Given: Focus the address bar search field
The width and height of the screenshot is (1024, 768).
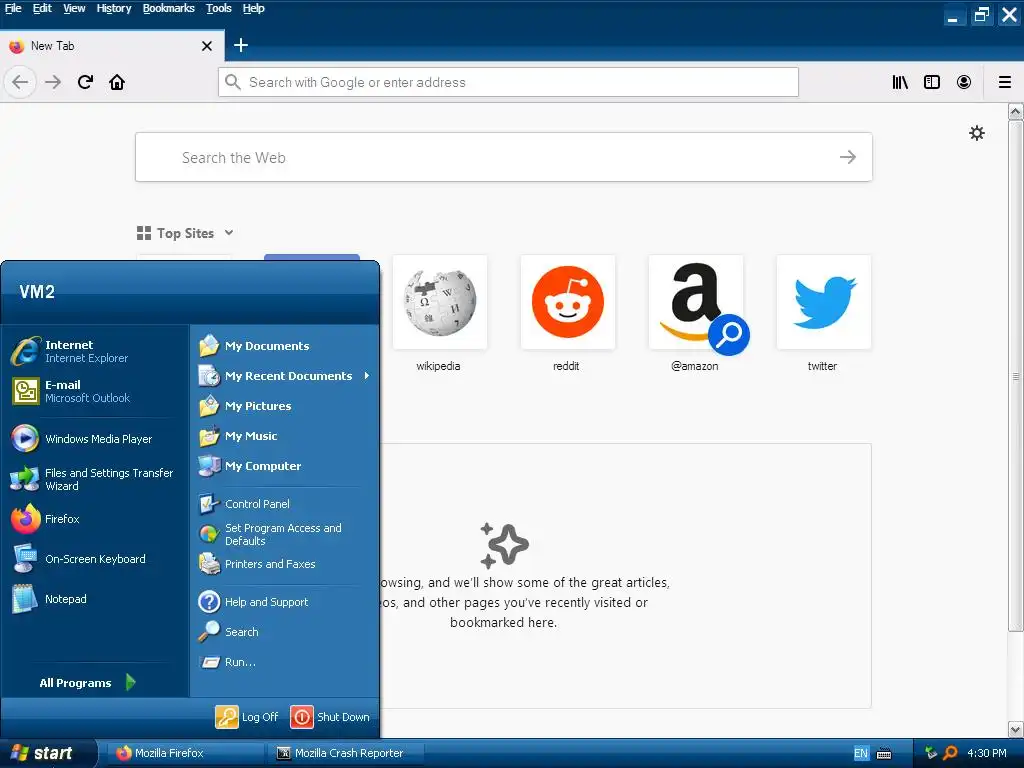Looking at the screenshot, I should coord(508,82).
